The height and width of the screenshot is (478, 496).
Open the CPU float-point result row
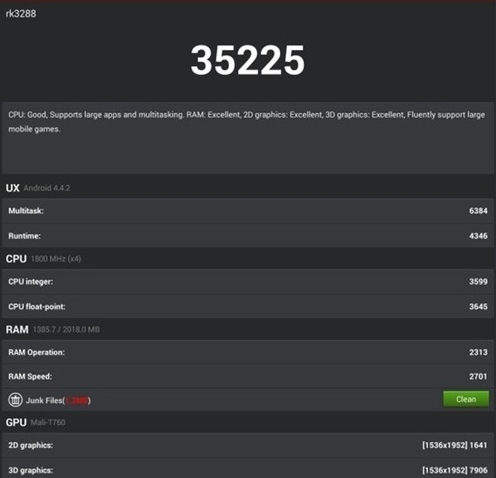point(248,306)
